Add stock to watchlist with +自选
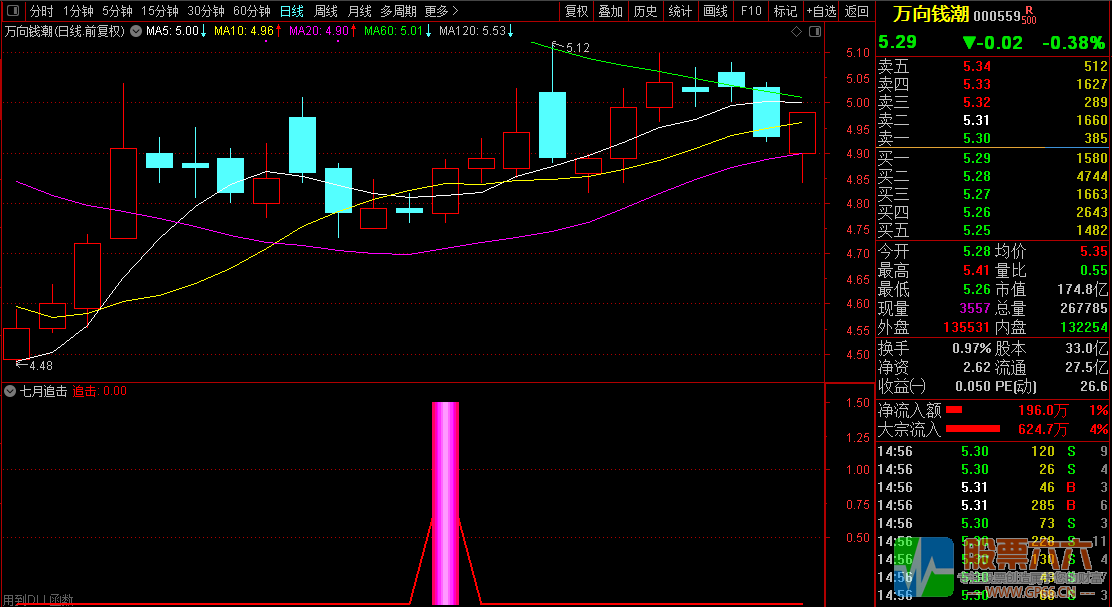The width and height of the screenshot is (1112, 607). [821, 11]
